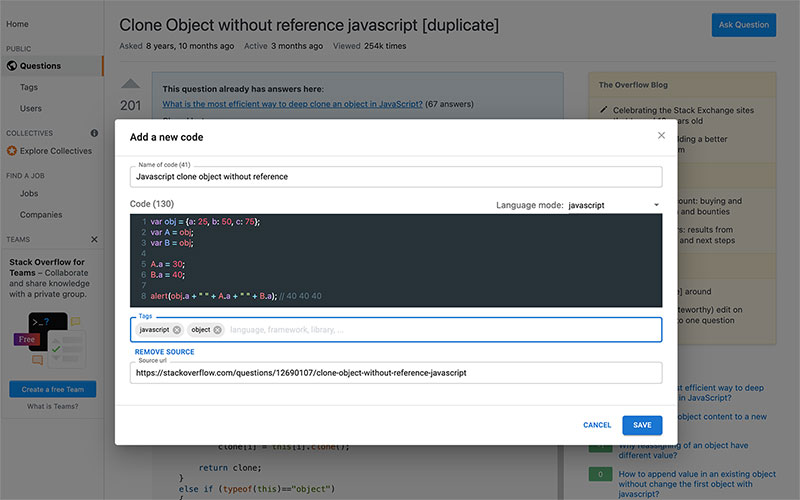Click the pencil icon in Overflow Blog
Image resolution: width=800 pixels, height=500 pixels.
(x=604, y=110)
